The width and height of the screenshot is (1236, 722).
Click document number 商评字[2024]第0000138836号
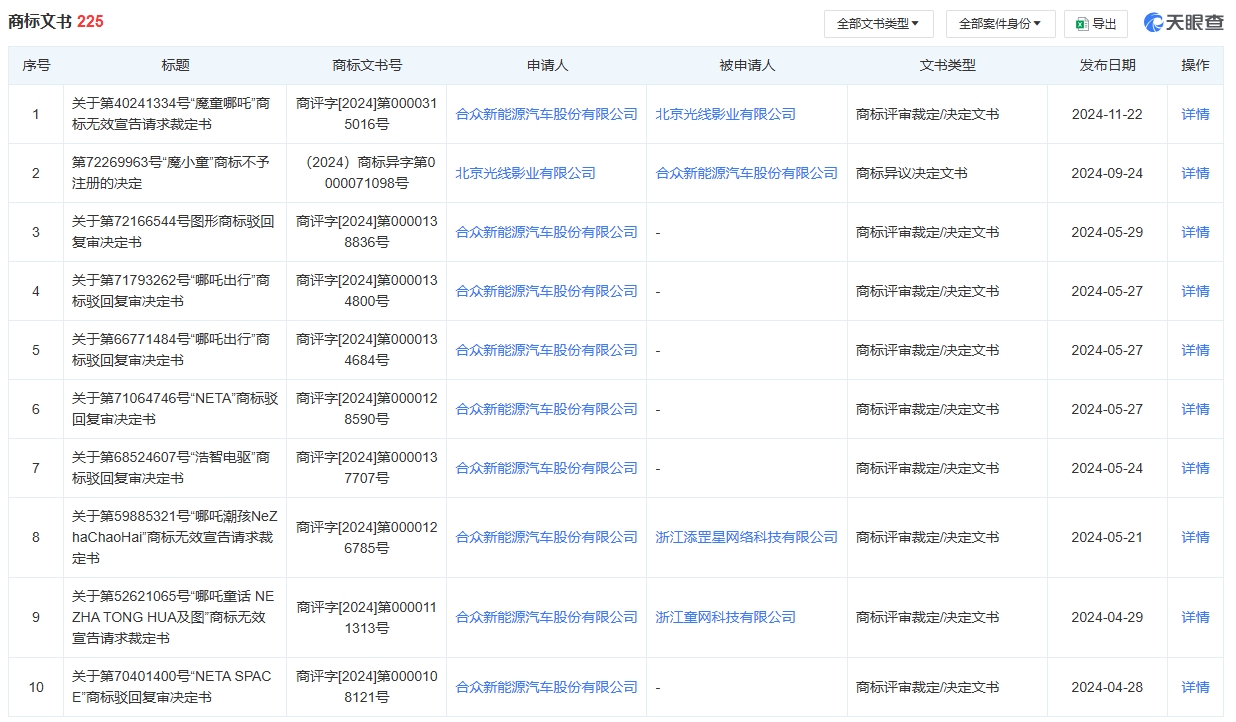point(367,232)
